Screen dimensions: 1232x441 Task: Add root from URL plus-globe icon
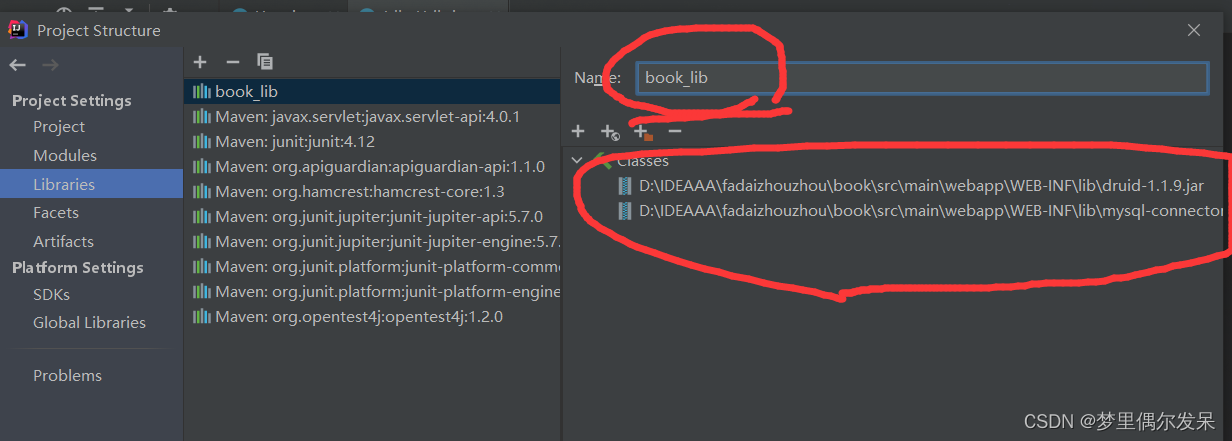coord(609,132)
